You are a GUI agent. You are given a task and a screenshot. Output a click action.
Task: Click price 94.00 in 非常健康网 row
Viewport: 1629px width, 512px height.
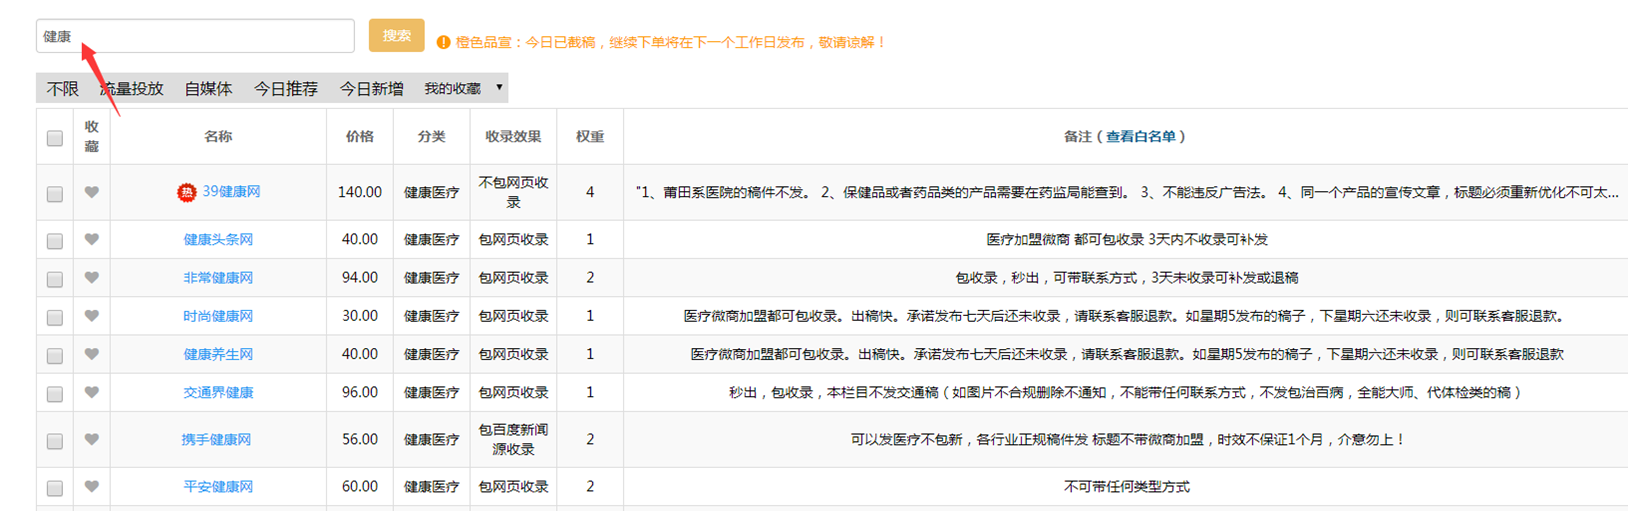click(360, 278)
